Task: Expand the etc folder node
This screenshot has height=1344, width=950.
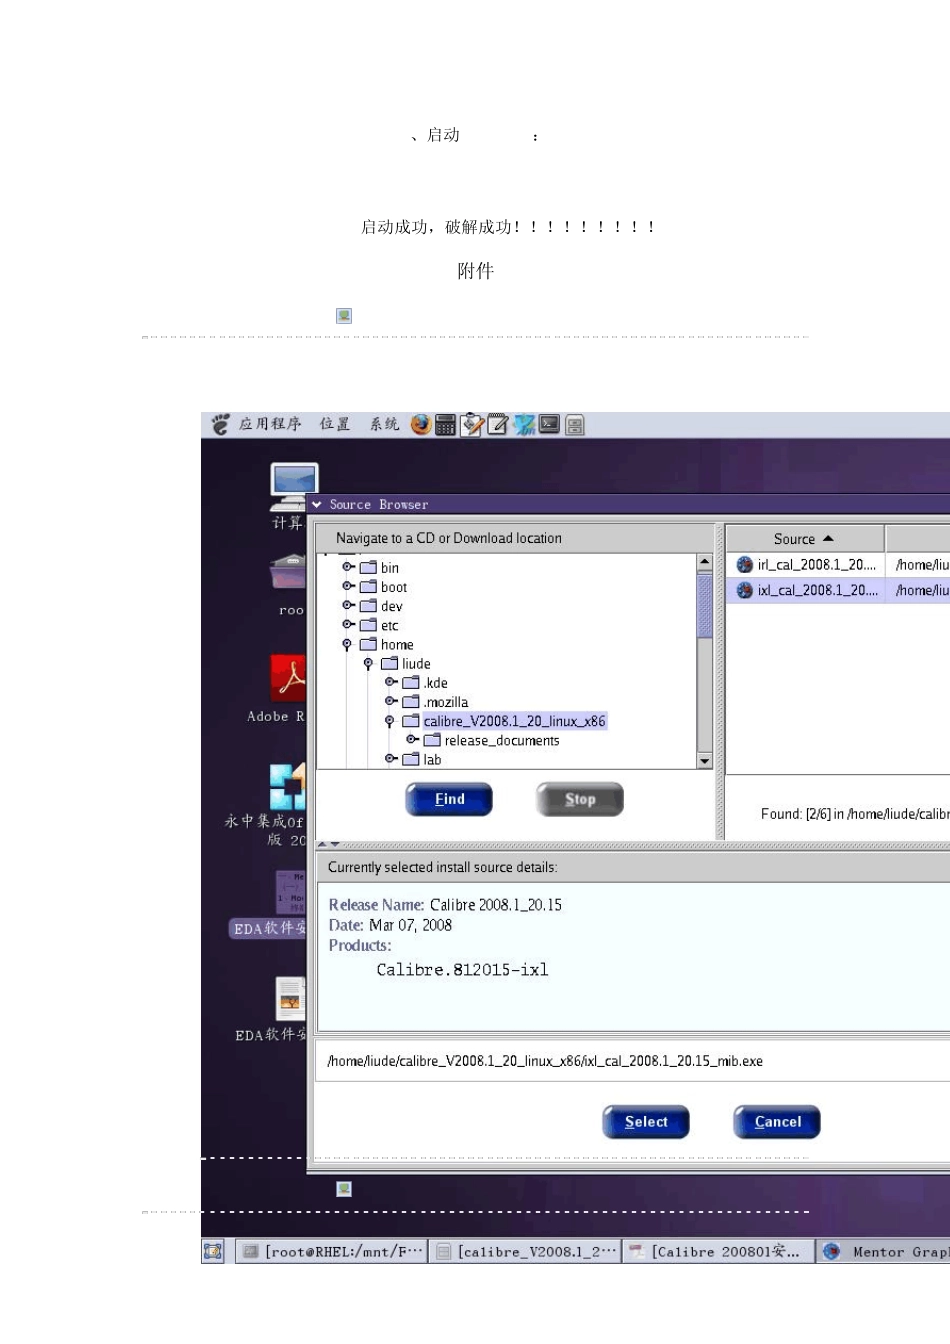Action: click(x=348, y=624)
